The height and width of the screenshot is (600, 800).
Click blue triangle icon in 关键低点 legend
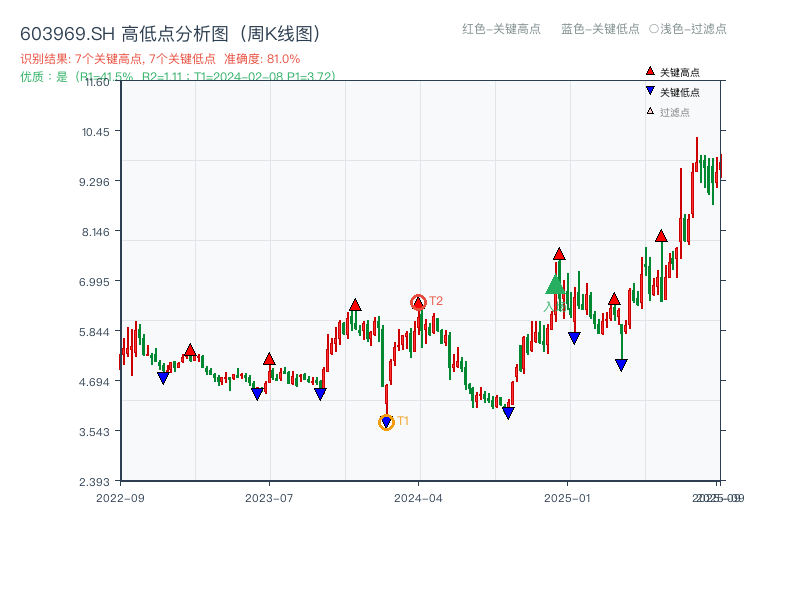[x=650, y=91]
